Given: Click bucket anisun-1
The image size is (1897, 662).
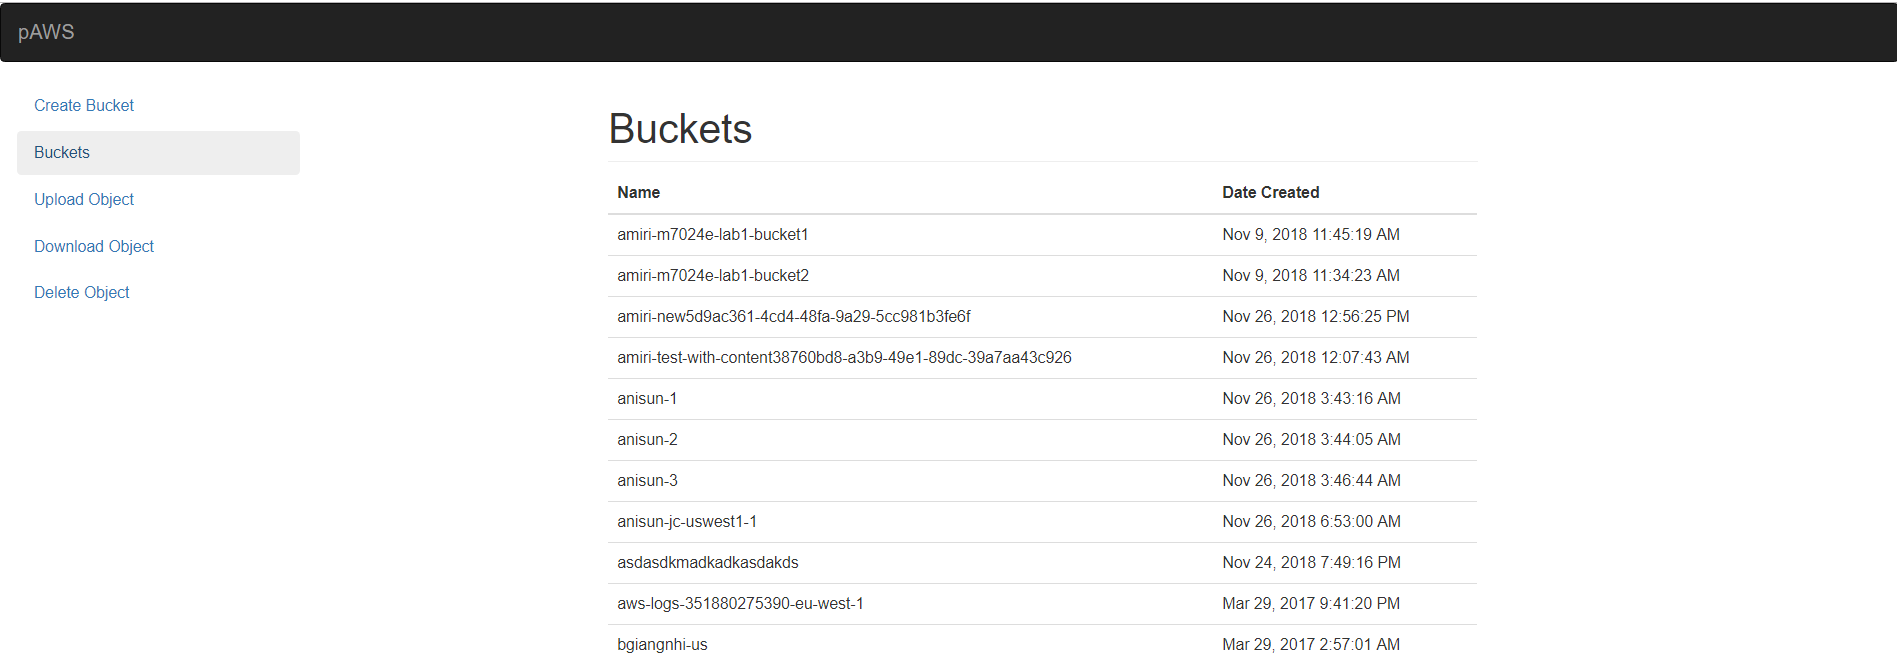Looking at the screenshot, I should click(x=647, y=398).
